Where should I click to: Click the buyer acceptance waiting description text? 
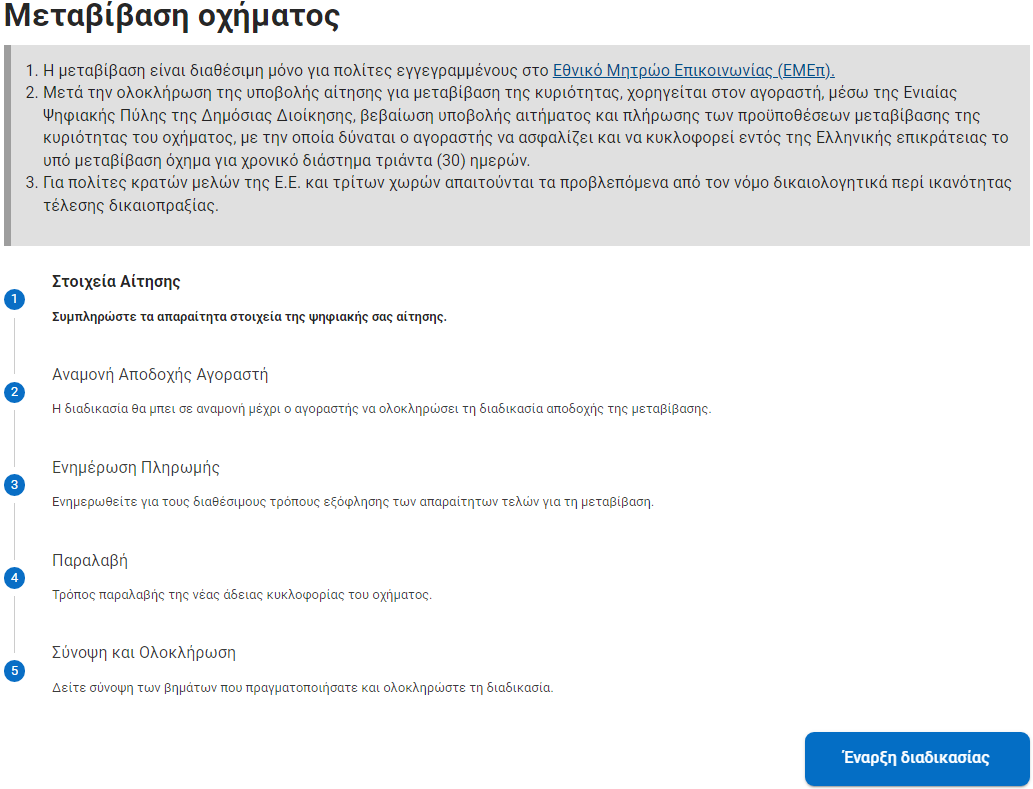click(x=381, y=410)
